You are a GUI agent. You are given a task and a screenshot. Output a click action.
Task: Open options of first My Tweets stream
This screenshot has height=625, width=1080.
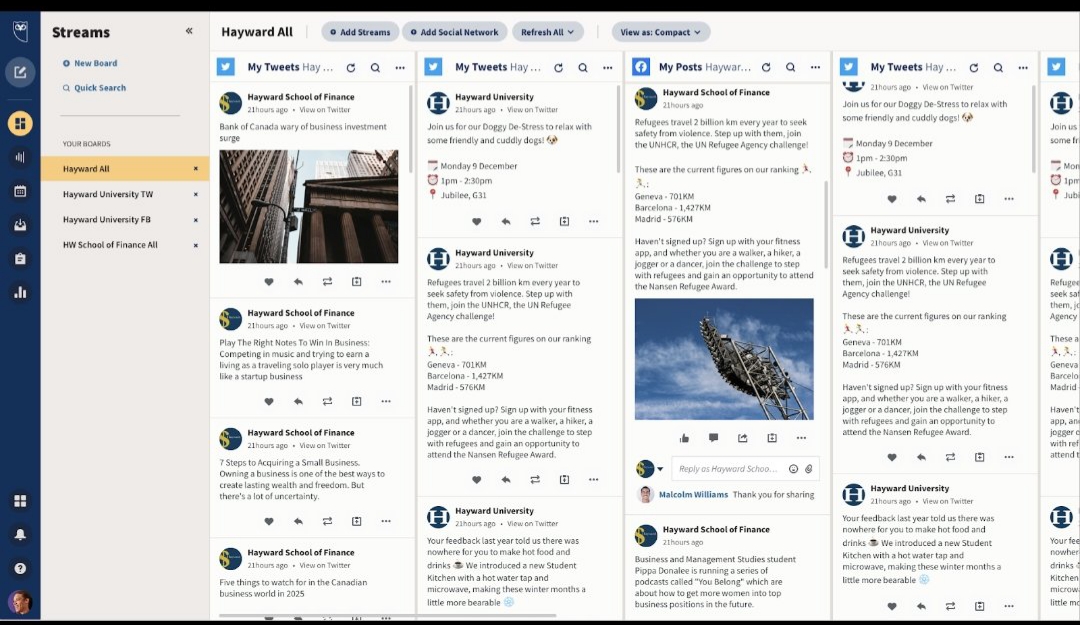400,68
